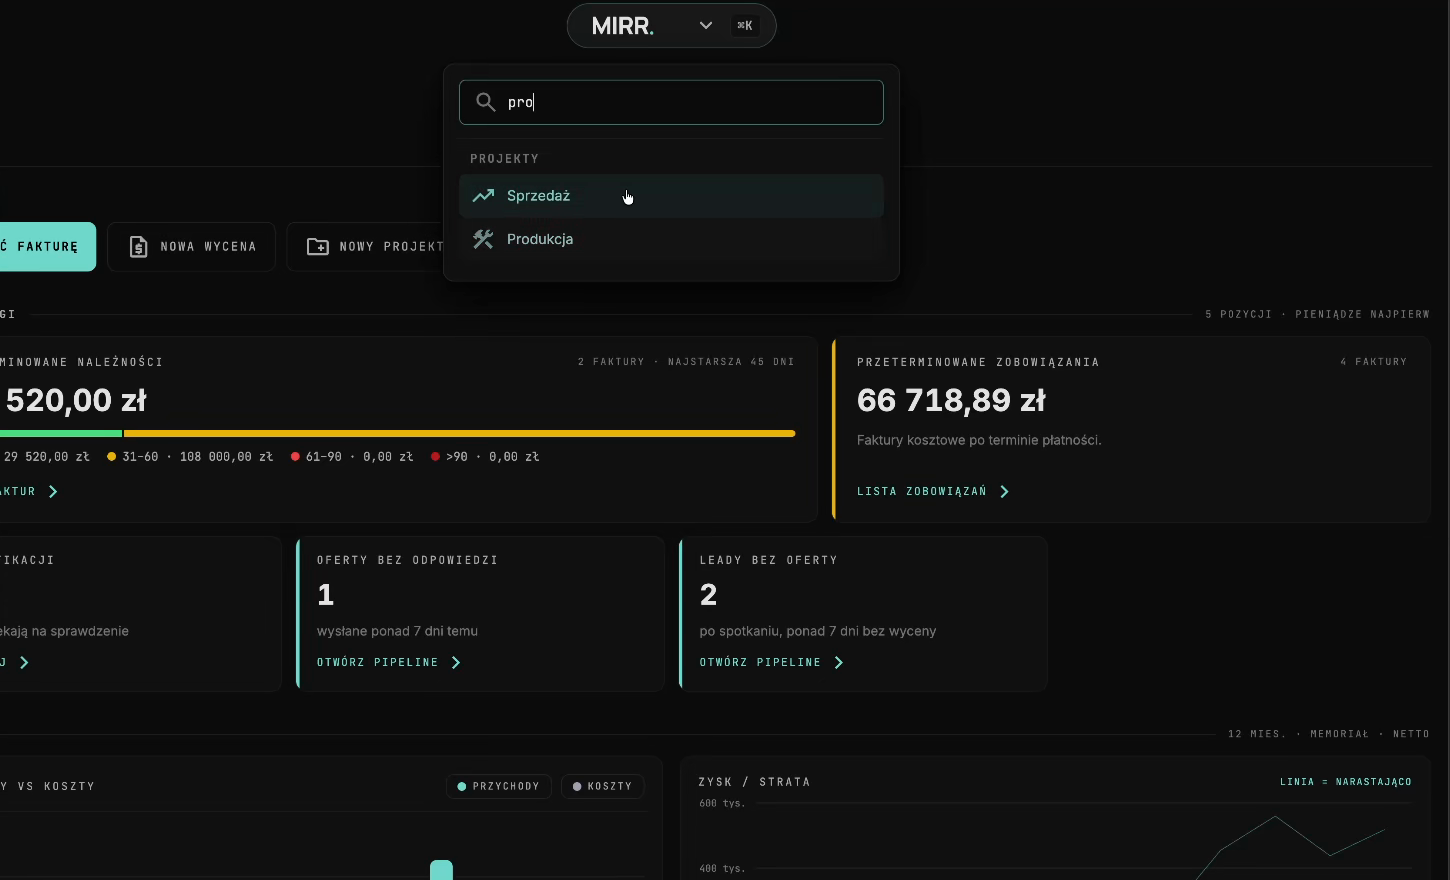This screenshot has height=880, width=1450.
Task: Open pipeline from Oferty bez odpowiedzi
Action: pos(388,663)
